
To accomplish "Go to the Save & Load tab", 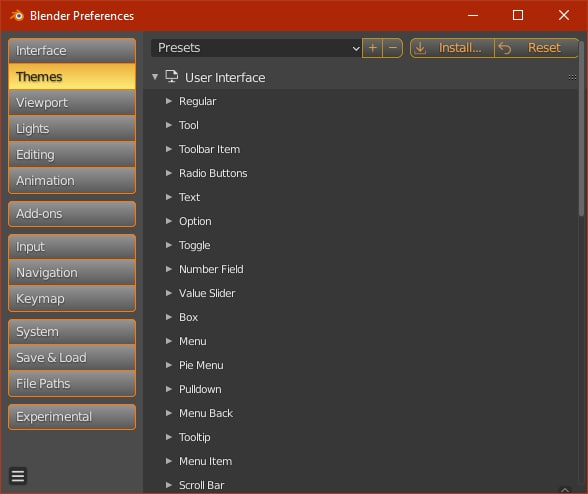I will click(72, 357).
